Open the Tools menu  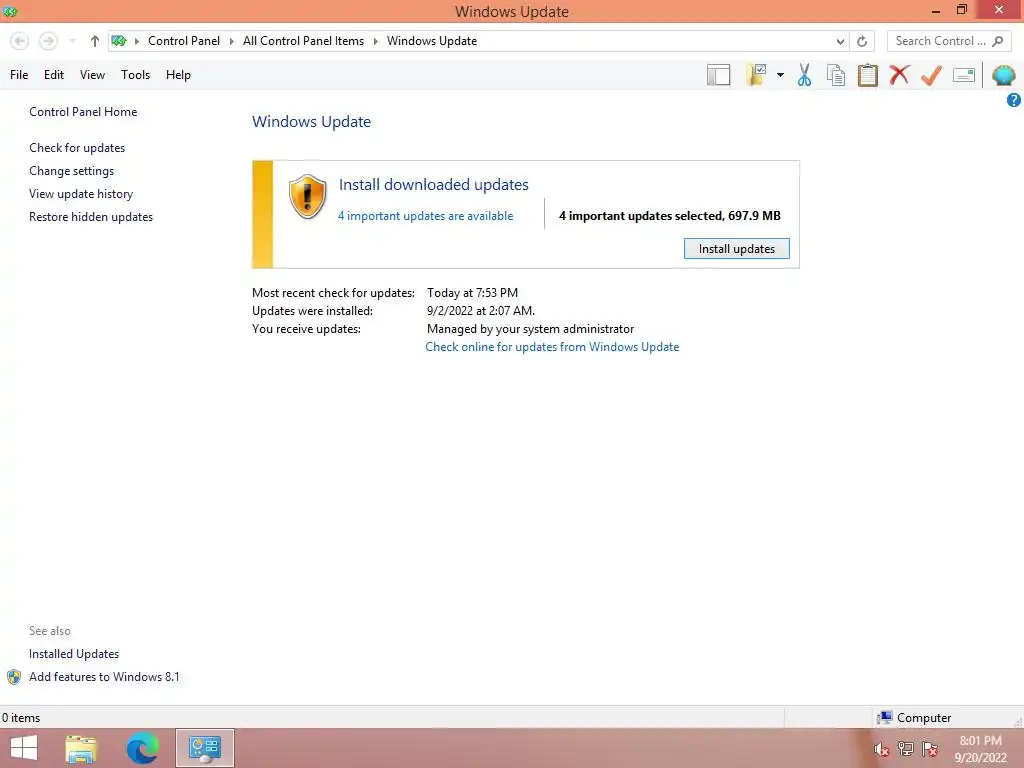(x=135, y=75)
